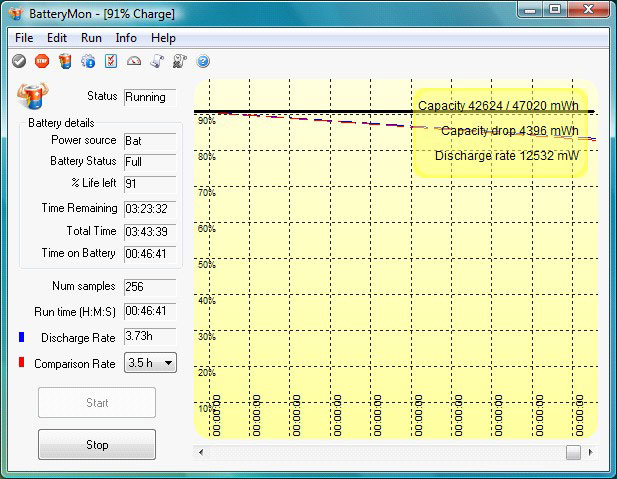The image size is (617, 479).
Task: Click the Capacity 42624 / 47020 mWh text
Action: [x=498, y=105]
